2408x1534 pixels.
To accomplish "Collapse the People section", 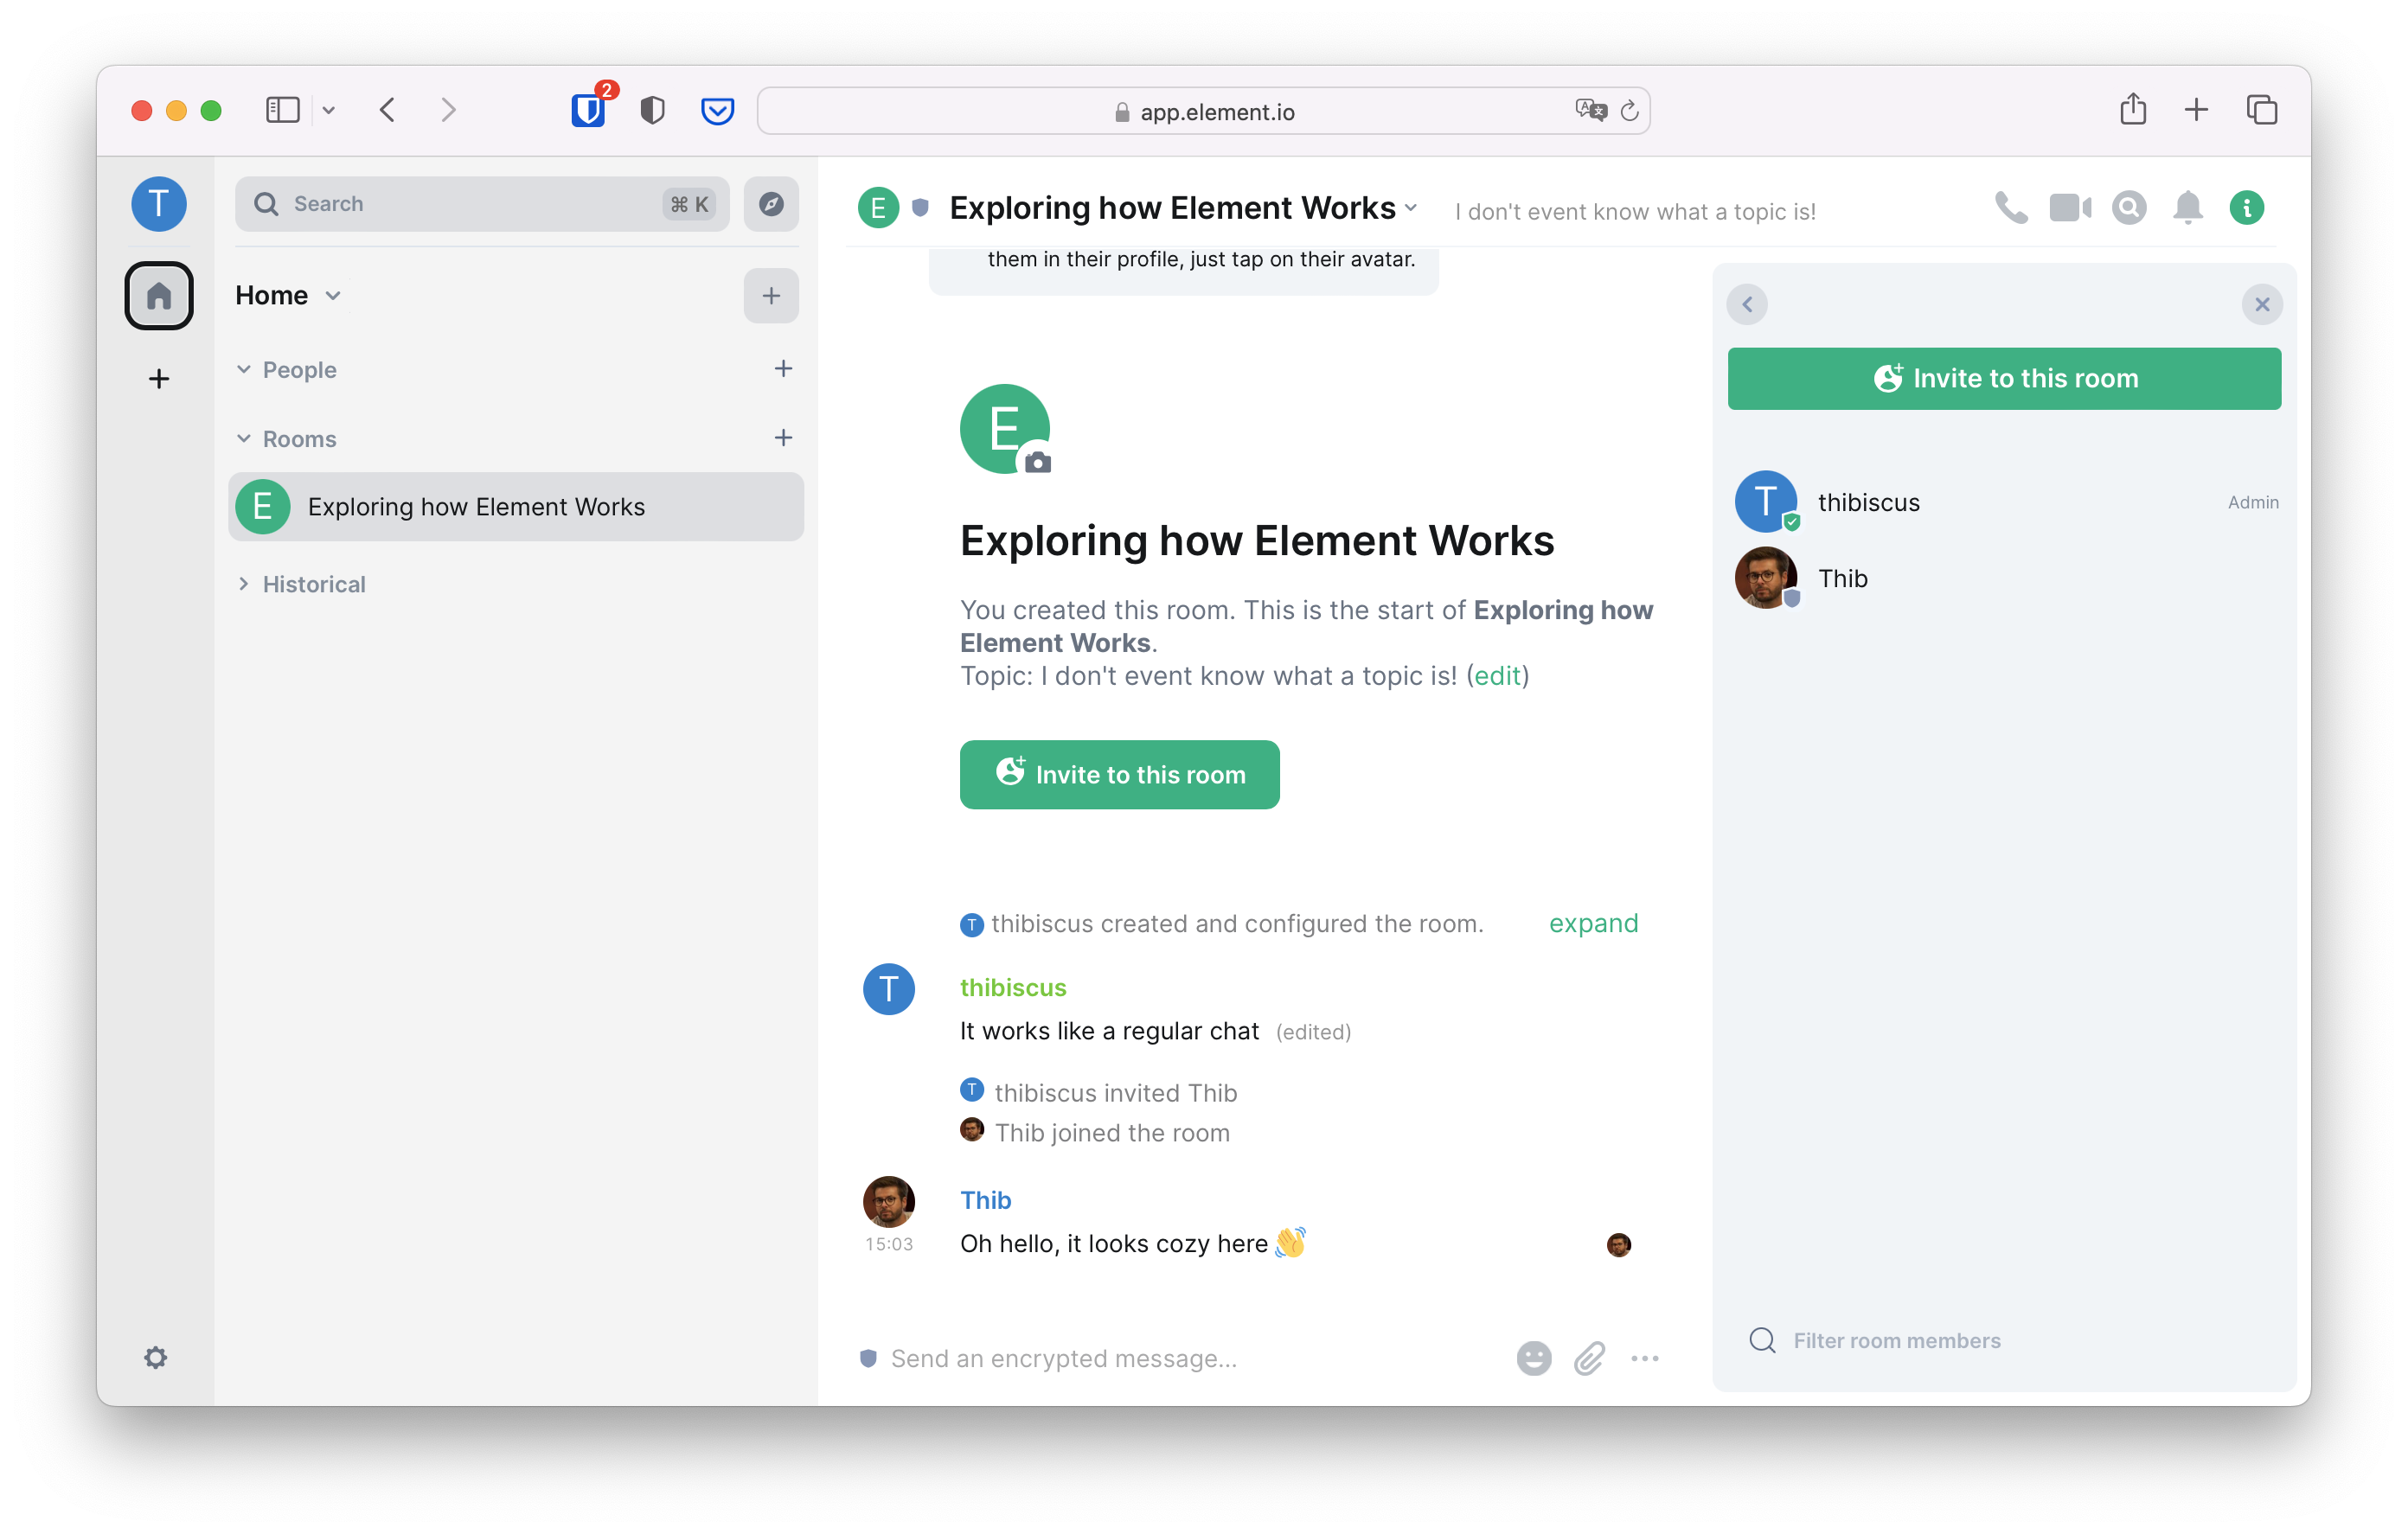I will [244, 370].
